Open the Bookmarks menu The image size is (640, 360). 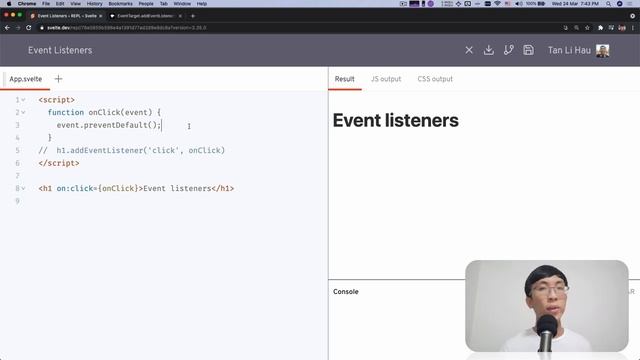tap(120, 4)
